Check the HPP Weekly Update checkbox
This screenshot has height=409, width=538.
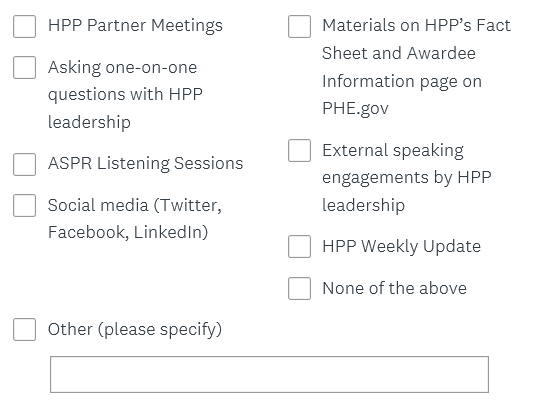300,246
